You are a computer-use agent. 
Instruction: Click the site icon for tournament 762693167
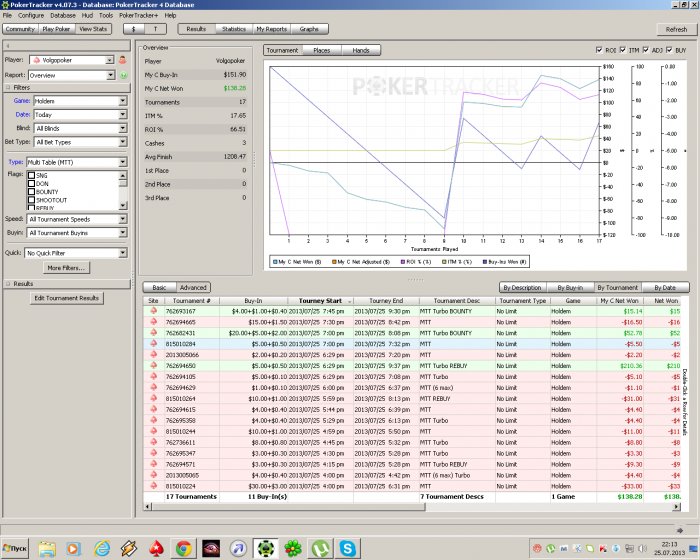pyautogui.click(x=154, y=311)
